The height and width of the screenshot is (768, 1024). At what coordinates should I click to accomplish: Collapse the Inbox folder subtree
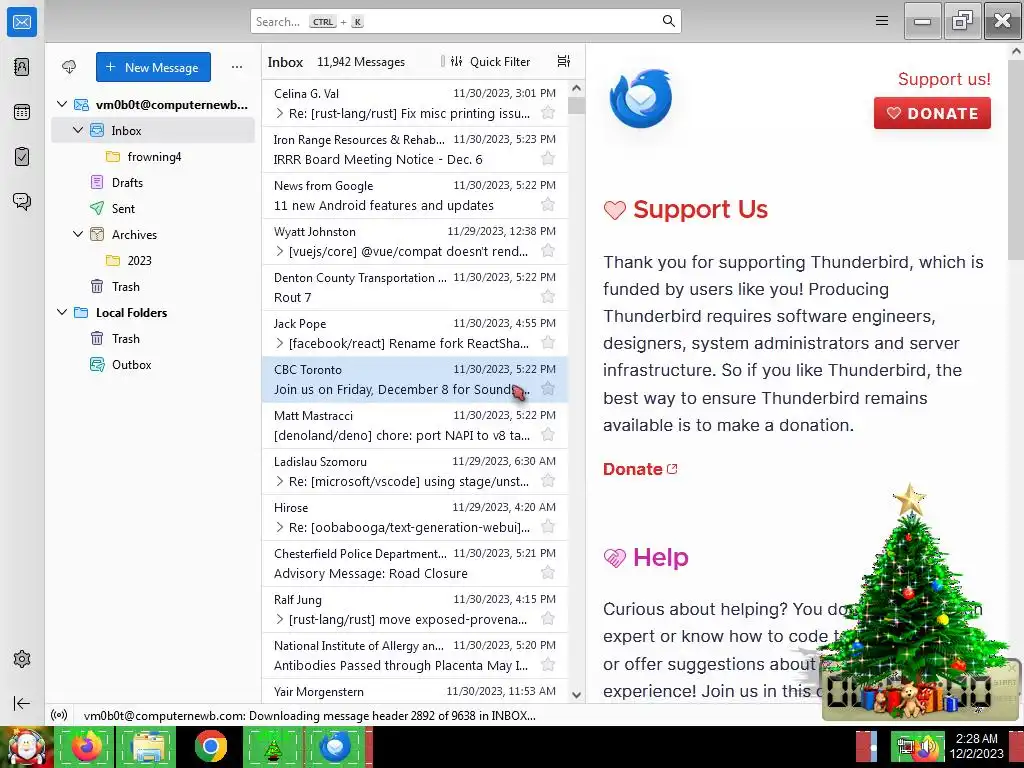[x=78, y=130]
